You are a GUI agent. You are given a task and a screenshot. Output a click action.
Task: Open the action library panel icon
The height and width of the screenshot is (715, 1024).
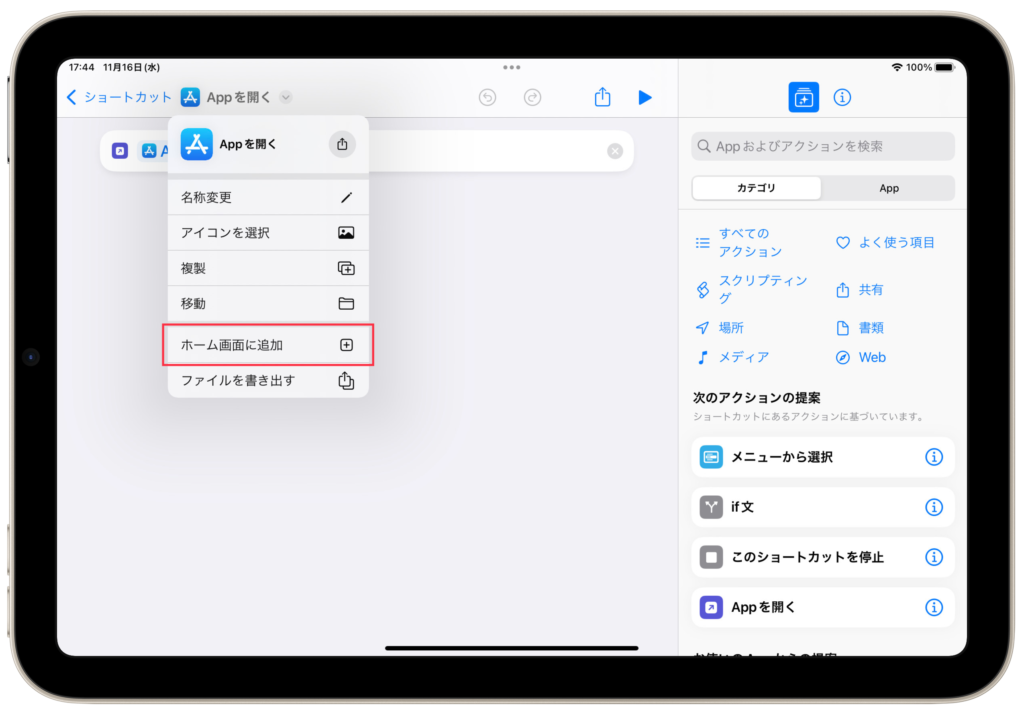[803, 97]
